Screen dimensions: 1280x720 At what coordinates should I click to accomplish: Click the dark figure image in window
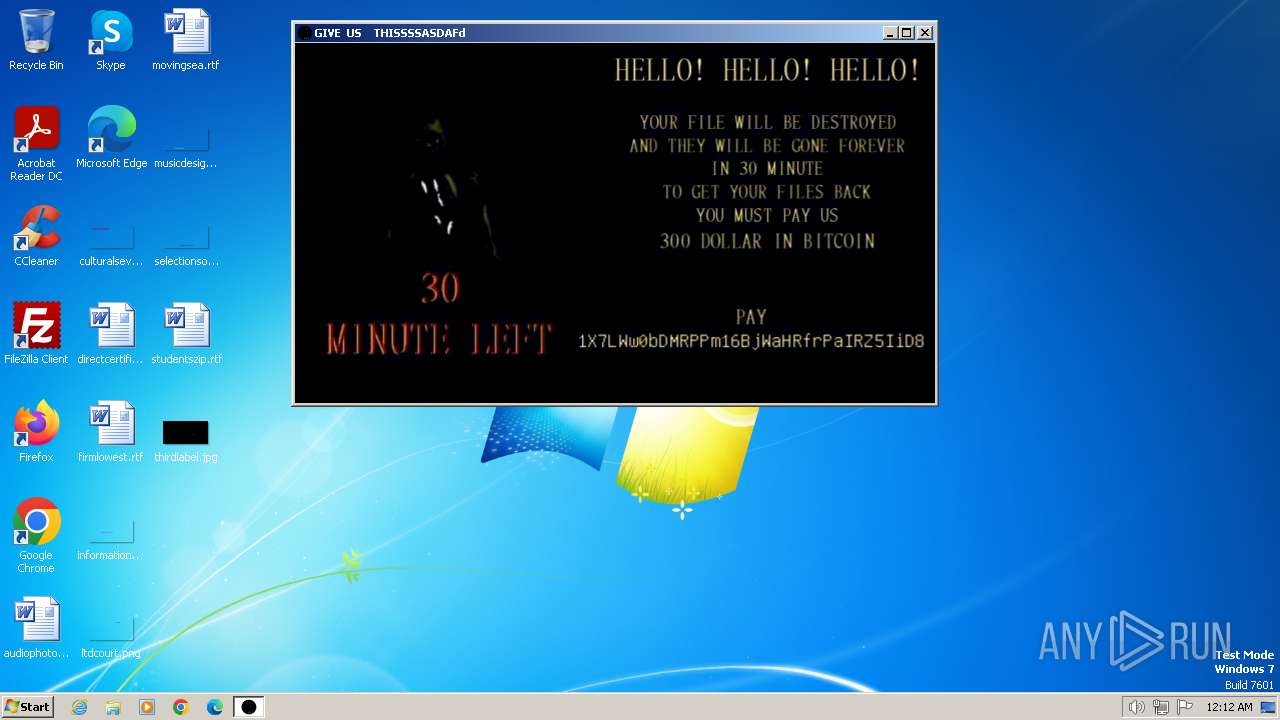446,190
